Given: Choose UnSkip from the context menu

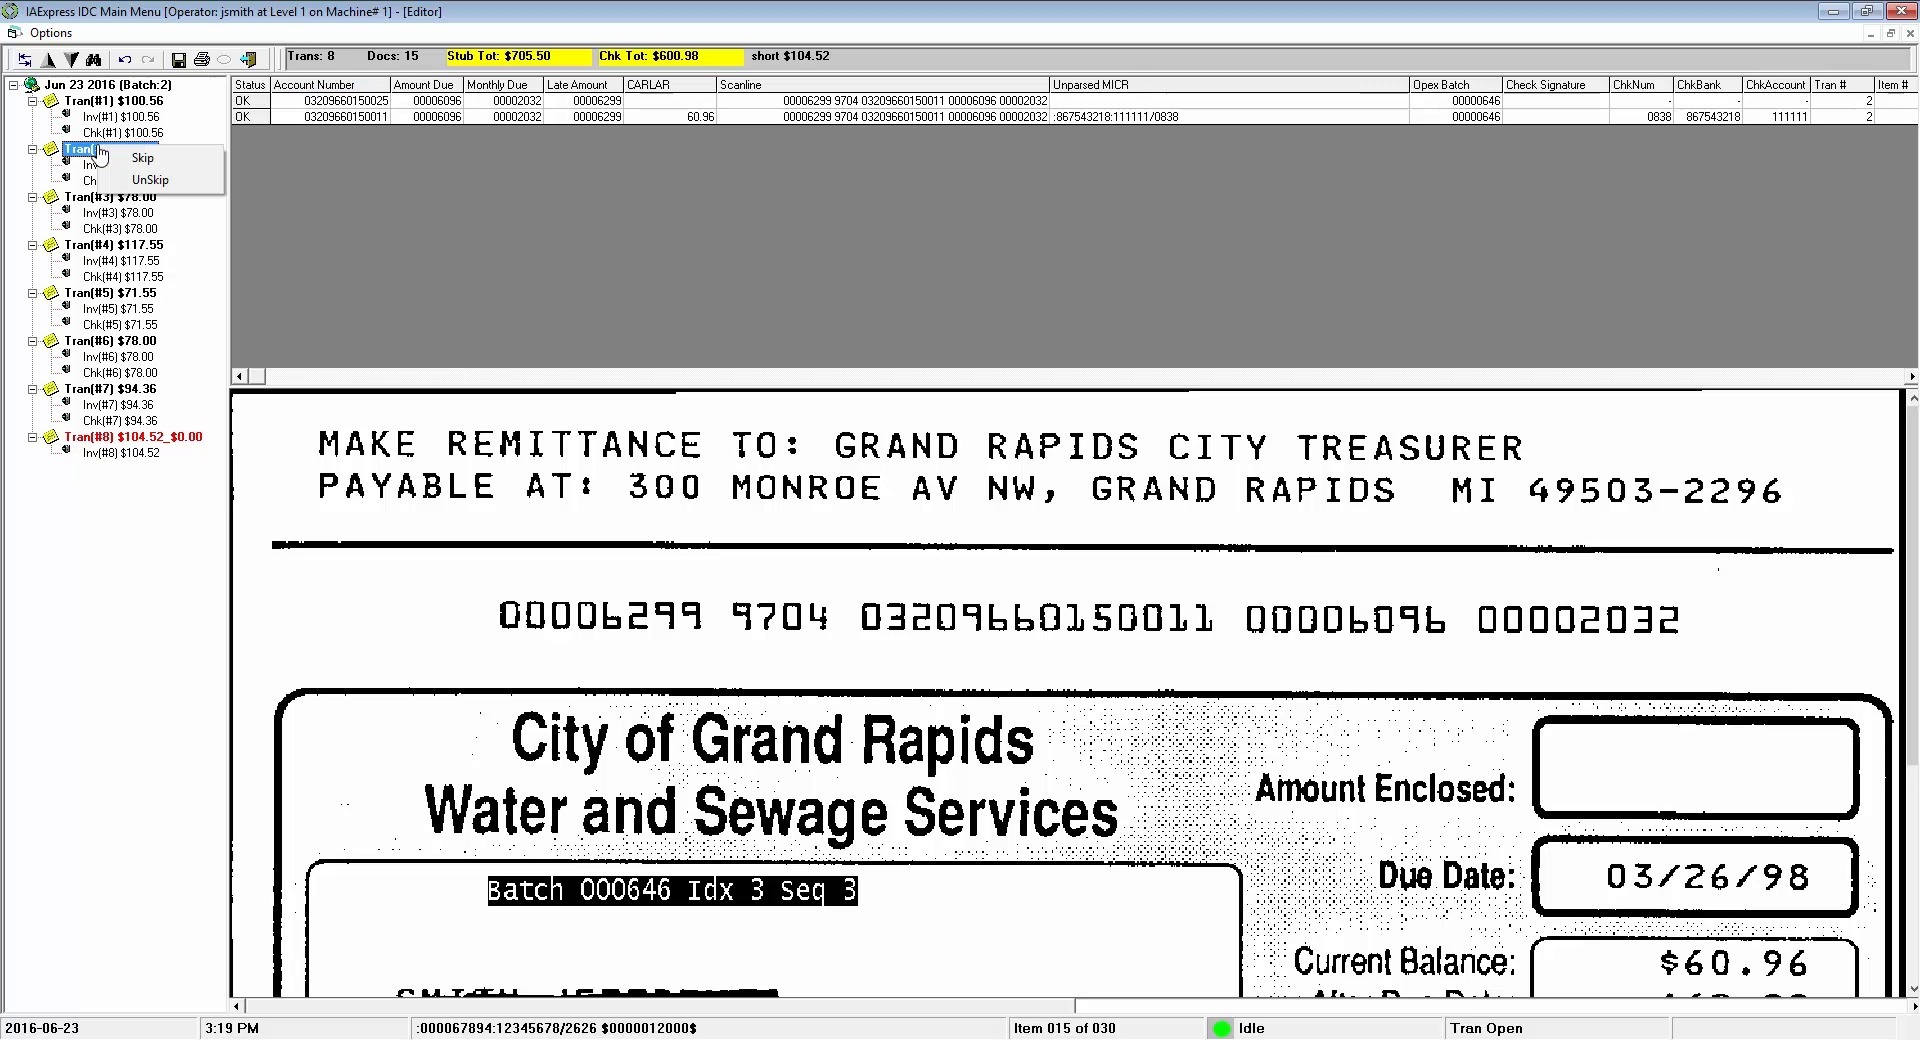Looking at the screenshot, I should tap(160, 180).
